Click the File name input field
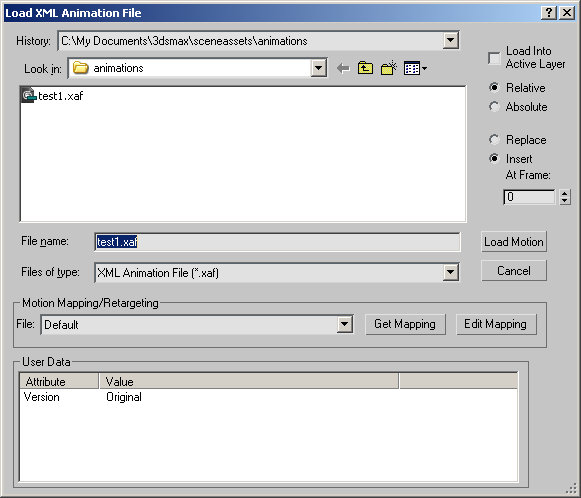 (x=277, y=242)
